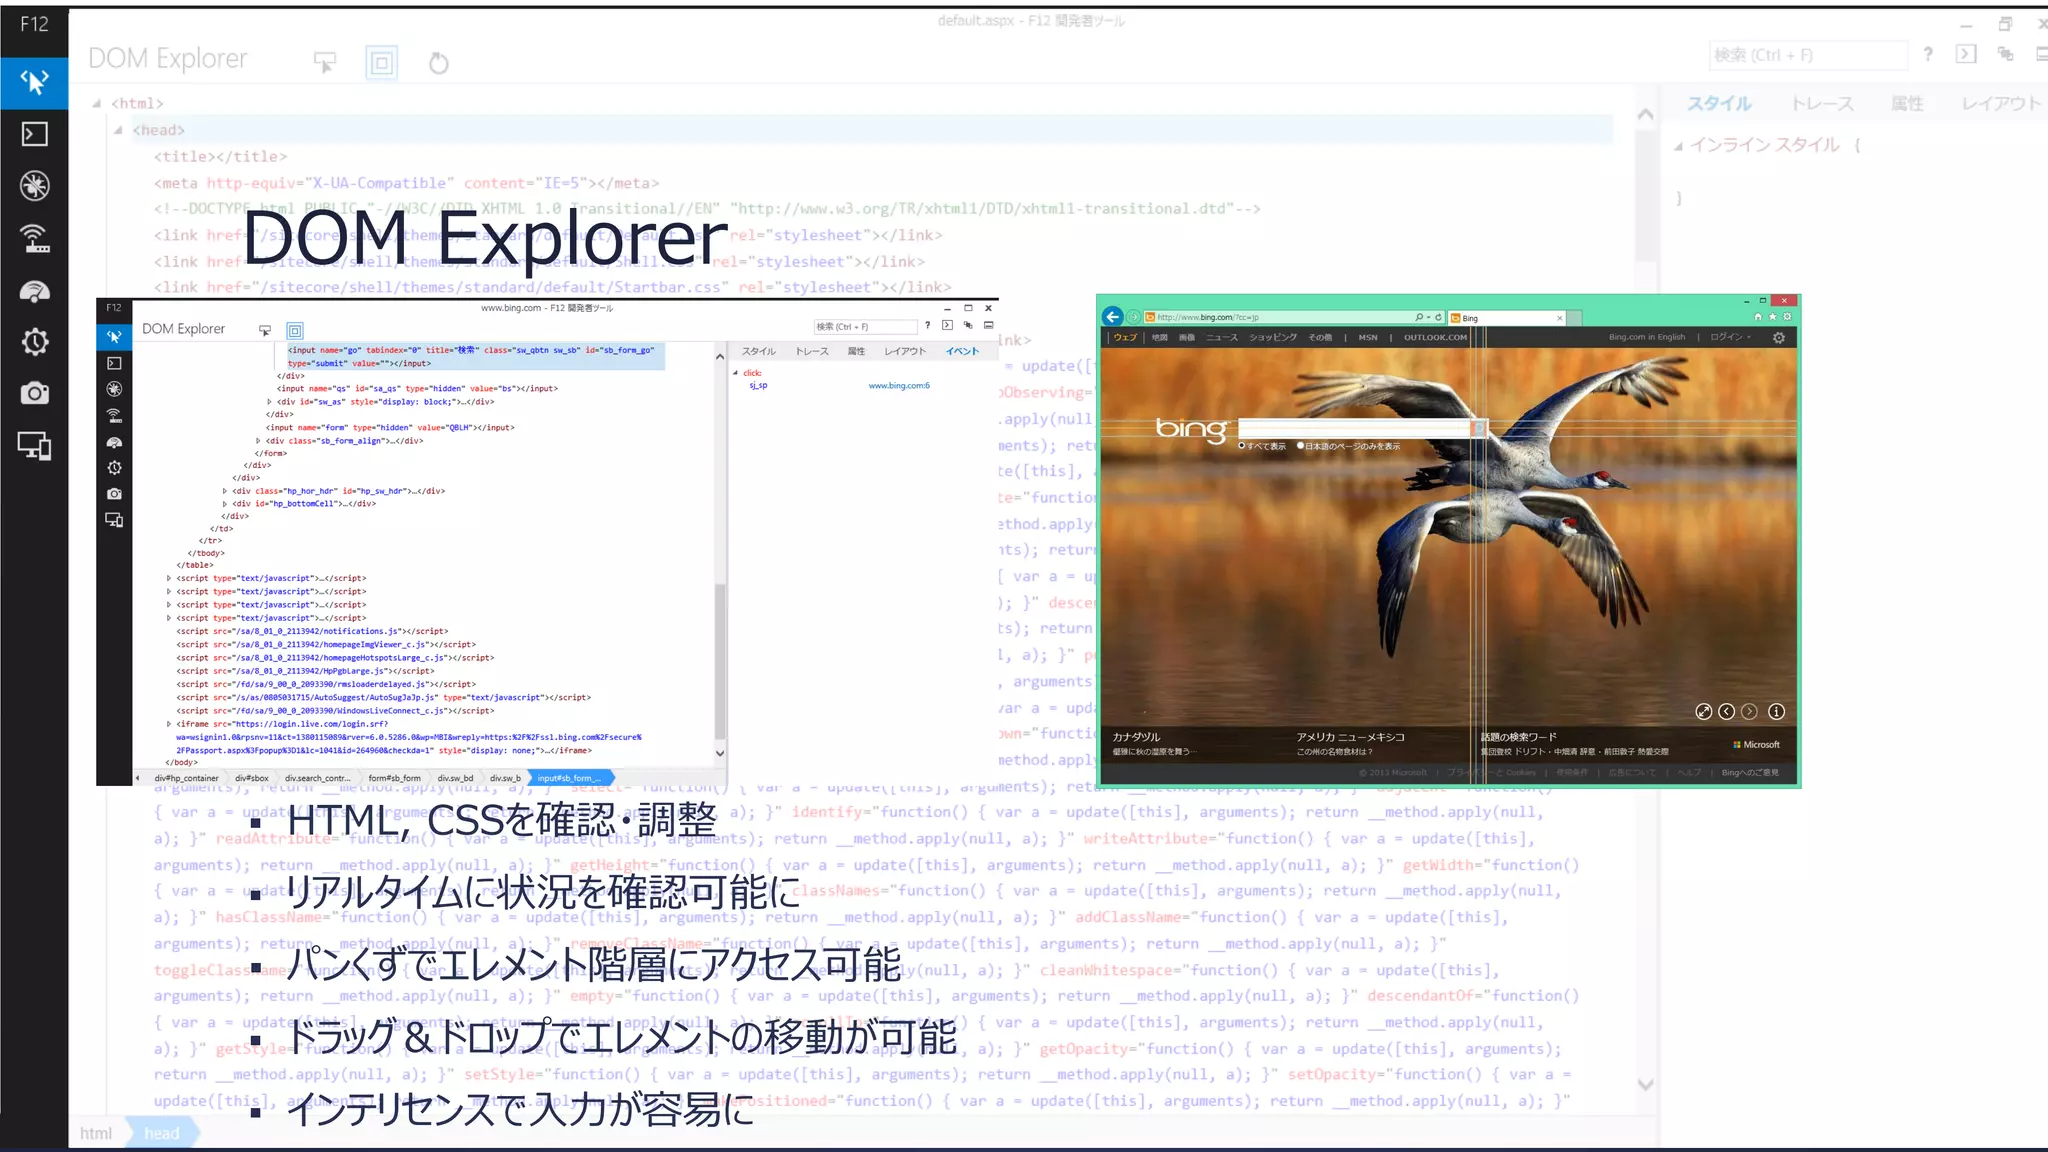Switch to the トレース tab in the large window
Viewport: 2048px width, 1152px height.
click(x=1822, y=104)
